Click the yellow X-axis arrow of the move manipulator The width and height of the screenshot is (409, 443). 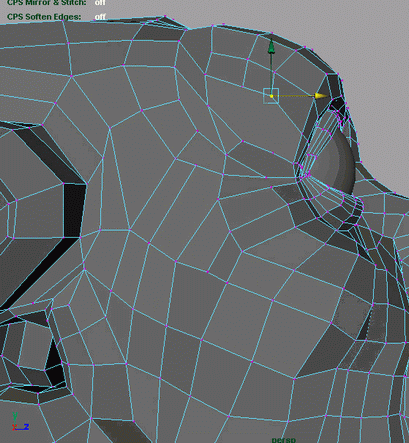(321, 96)
